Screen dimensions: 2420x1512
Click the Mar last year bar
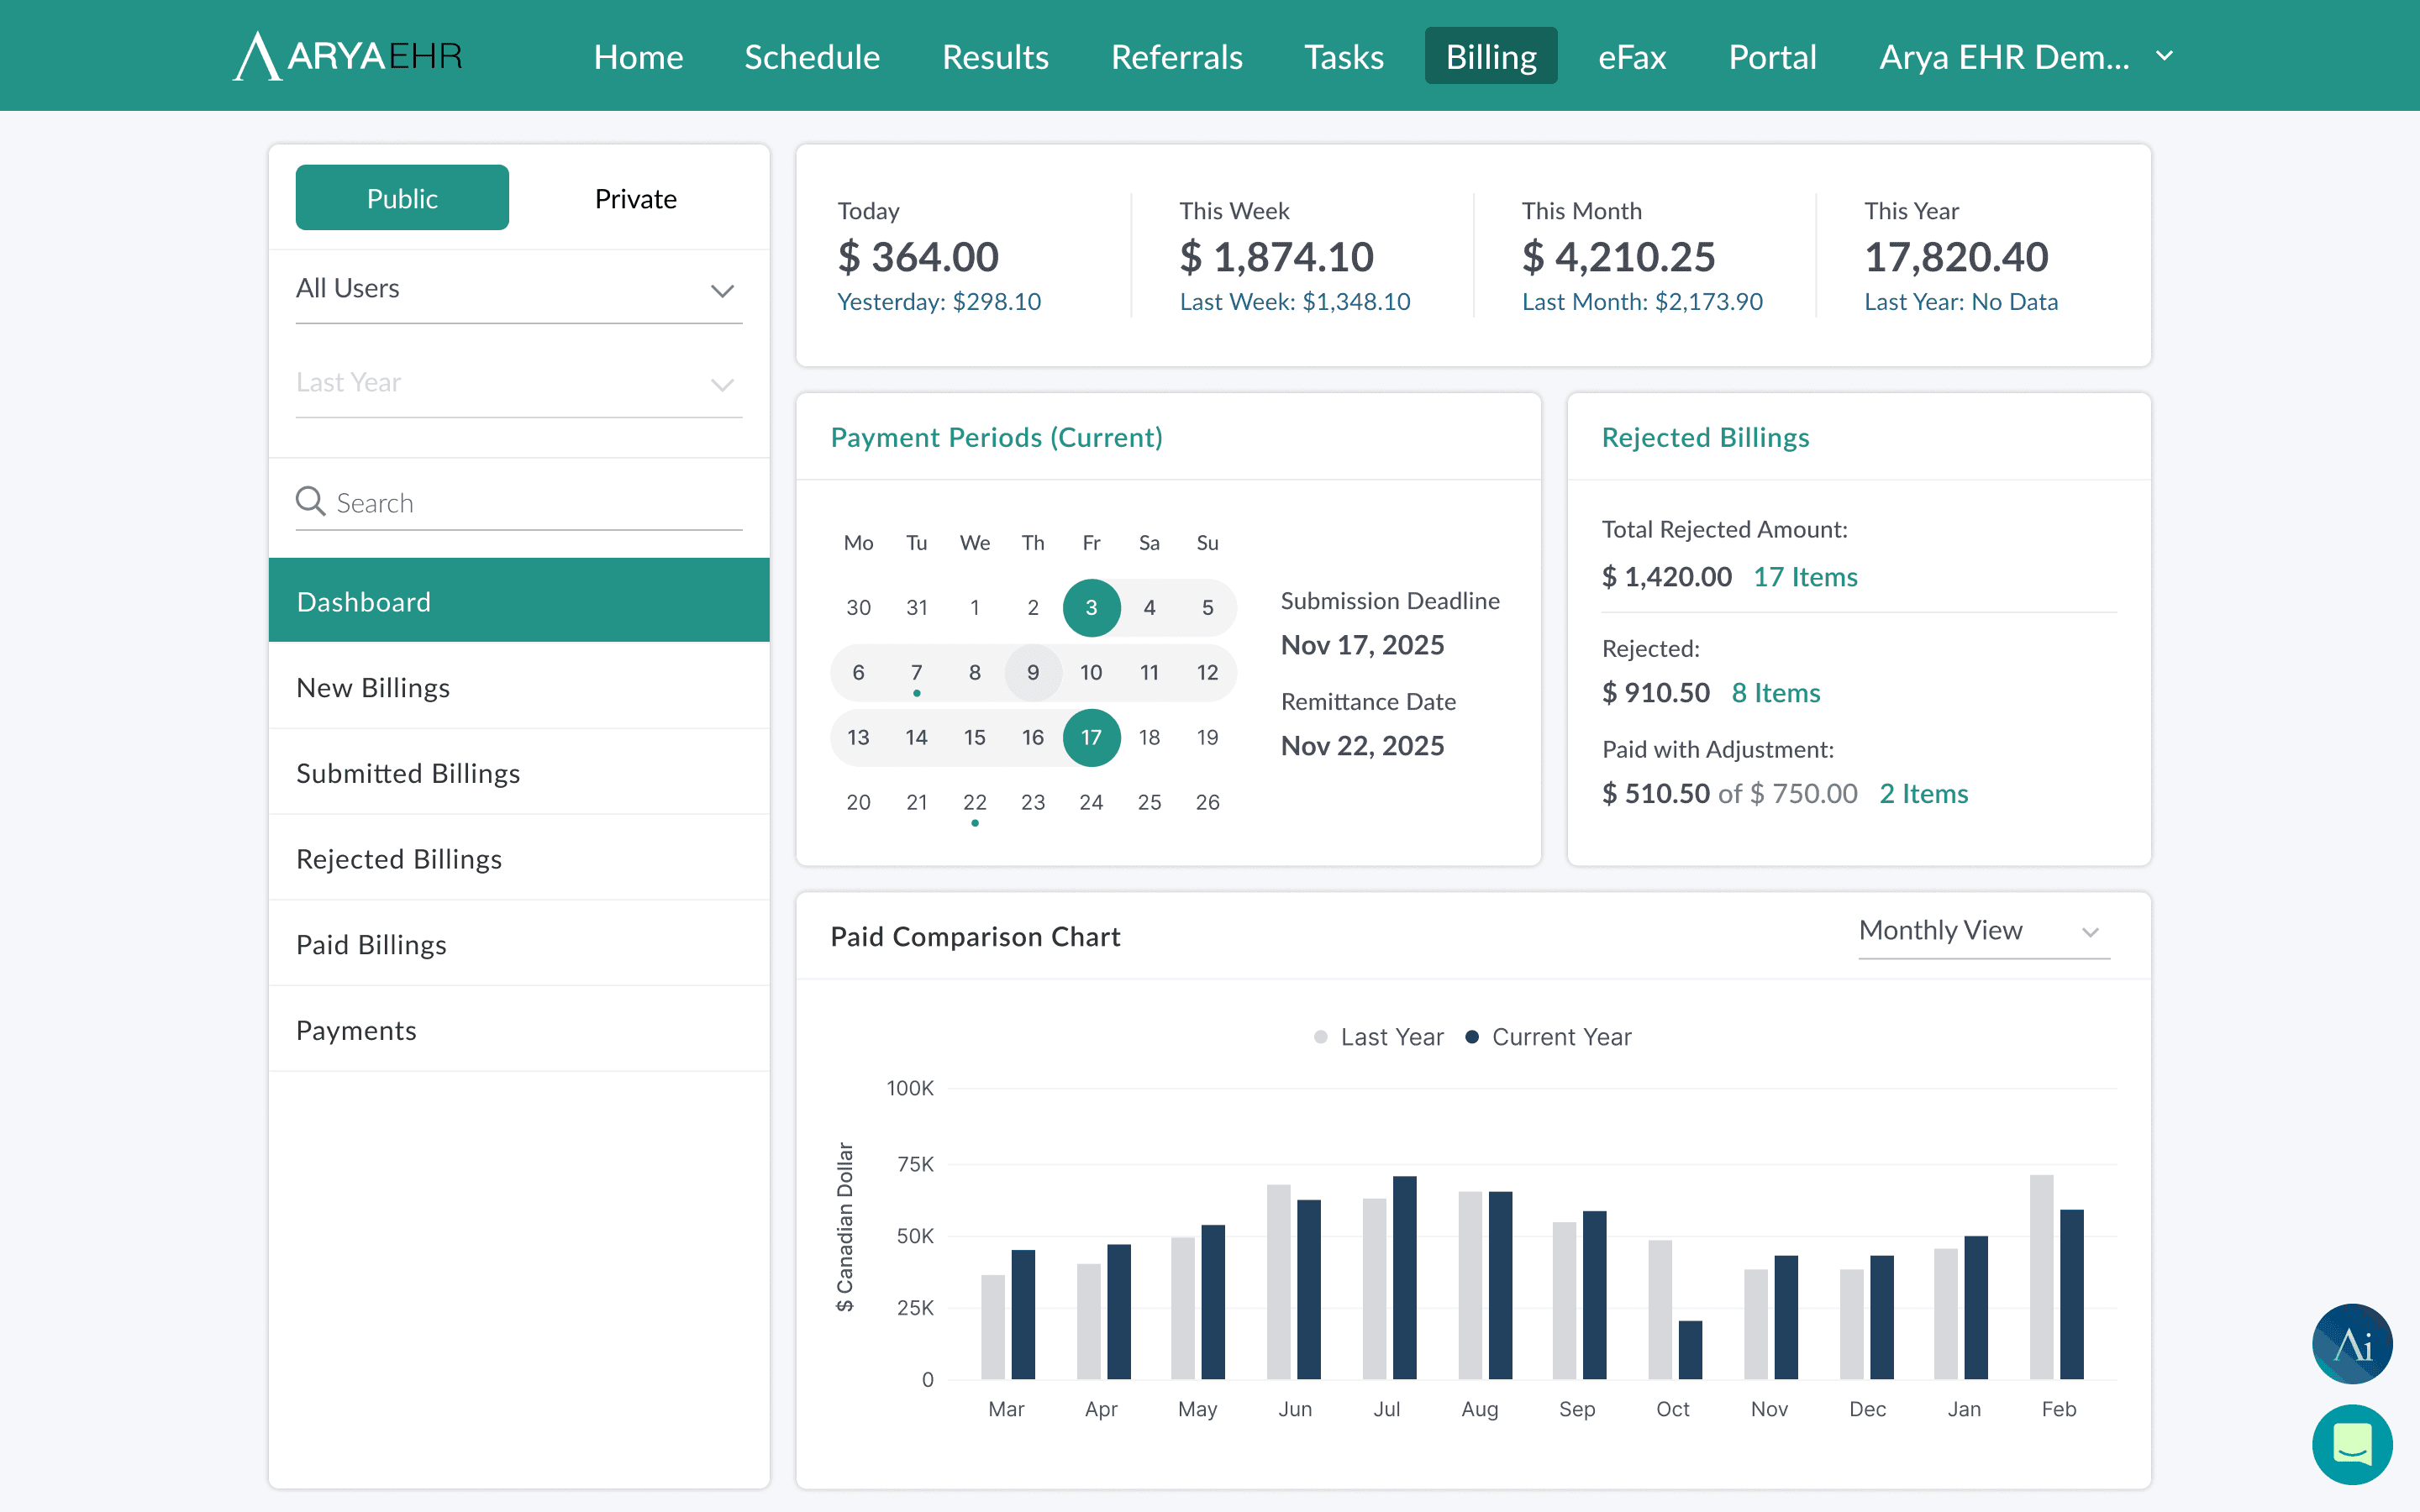992,1327
